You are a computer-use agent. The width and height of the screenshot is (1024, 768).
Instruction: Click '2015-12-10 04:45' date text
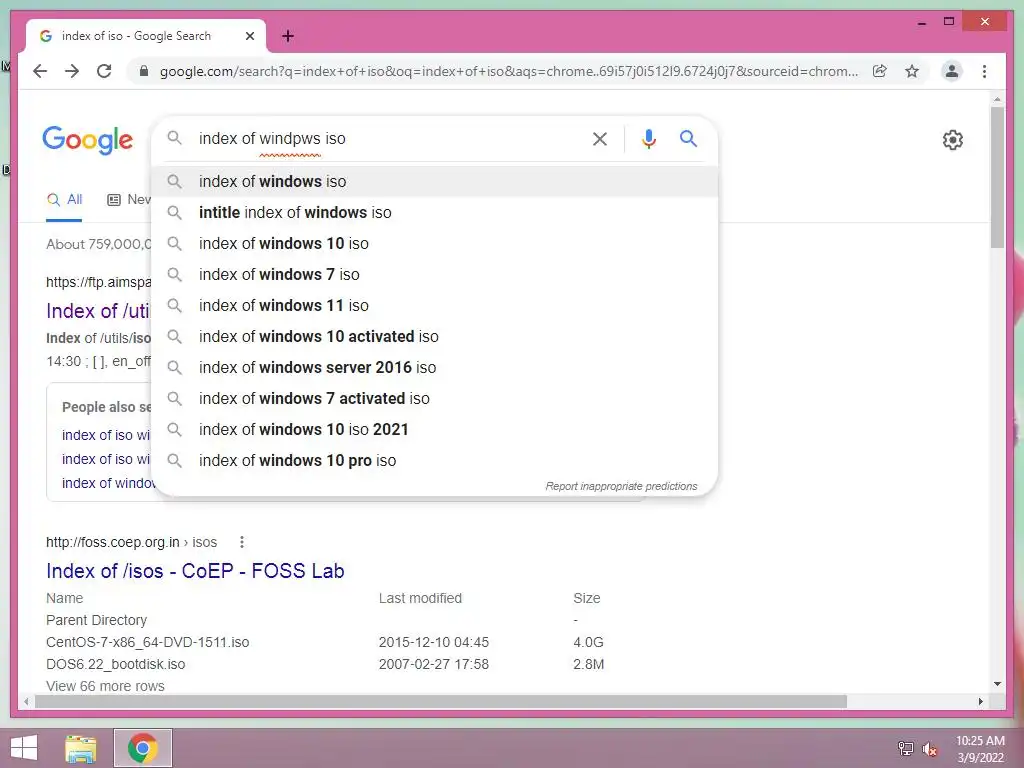[x=434, y=643]
